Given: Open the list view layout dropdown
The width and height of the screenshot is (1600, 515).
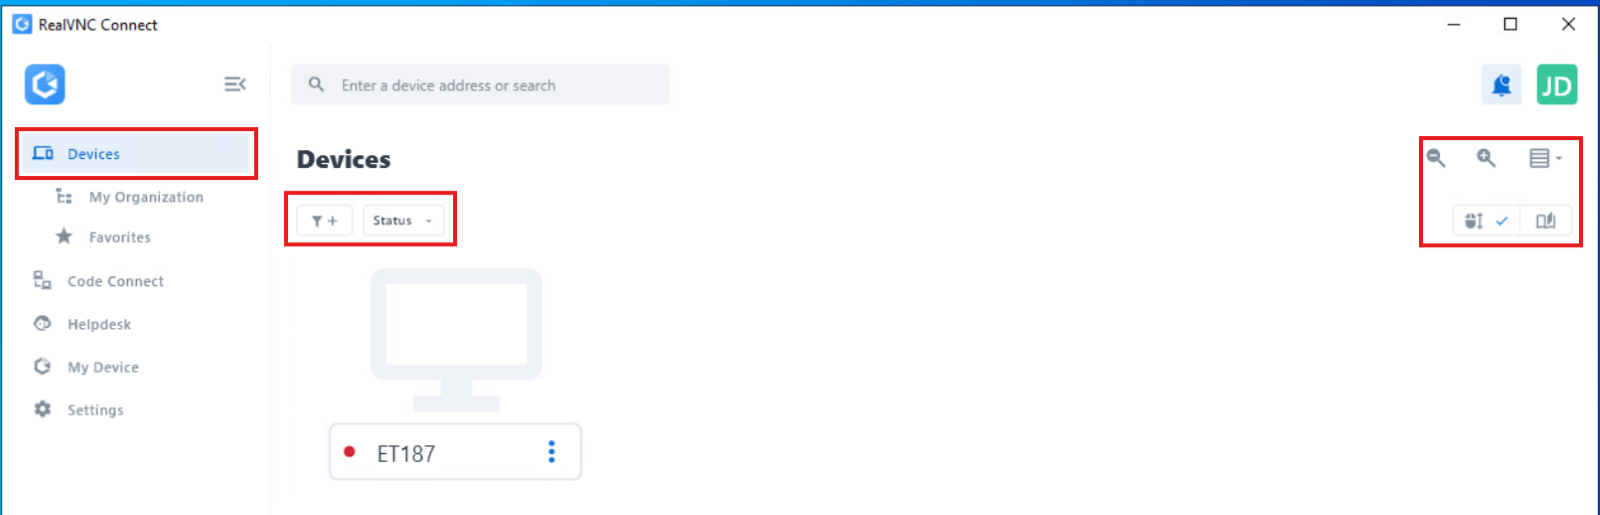Looking at the screenshot, I should click(x=1545, y=158).
